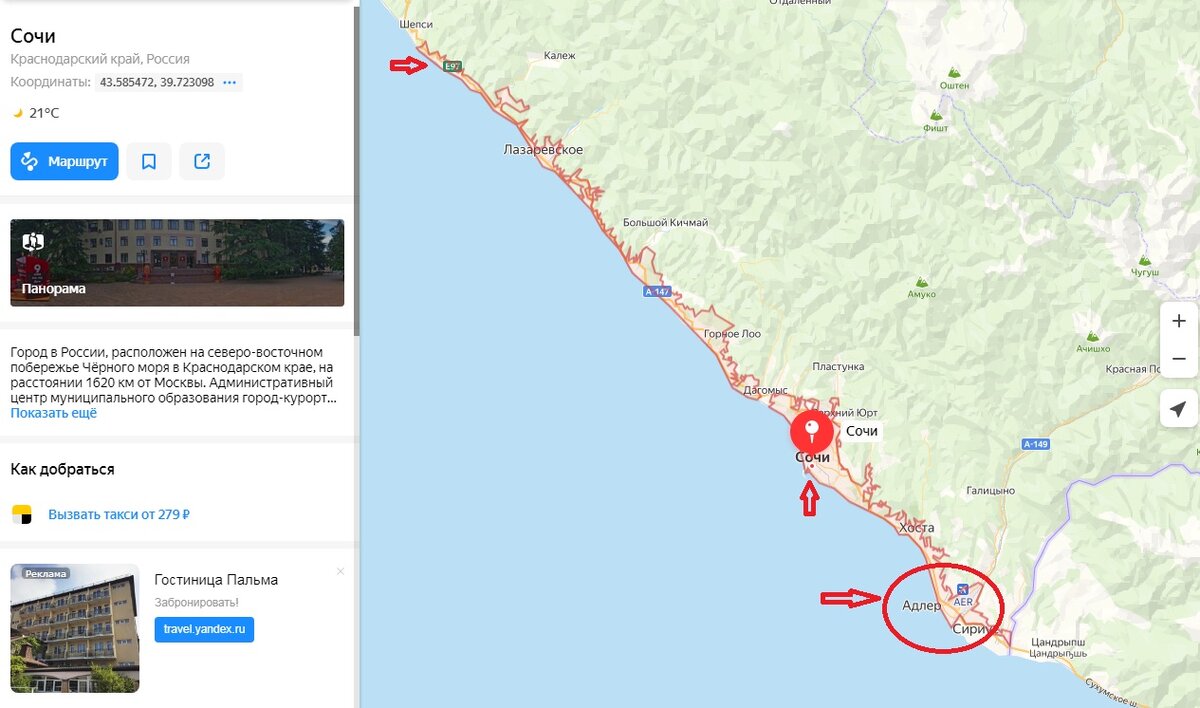Click the Гостиница Пальма hotel photo

coord(75,628)
